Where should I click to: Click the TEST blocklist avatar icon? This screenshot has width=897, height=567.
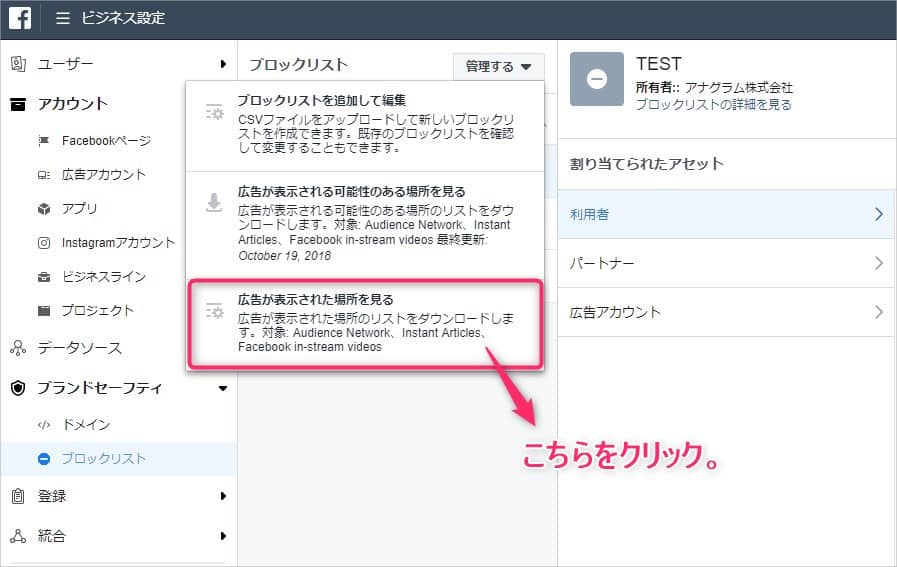(596, 80)
